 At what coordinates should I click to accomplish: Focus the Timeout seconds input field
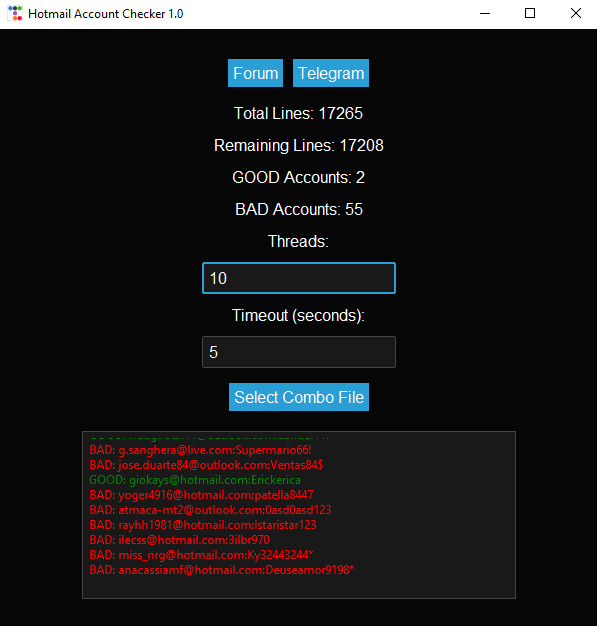coord(299,352)
